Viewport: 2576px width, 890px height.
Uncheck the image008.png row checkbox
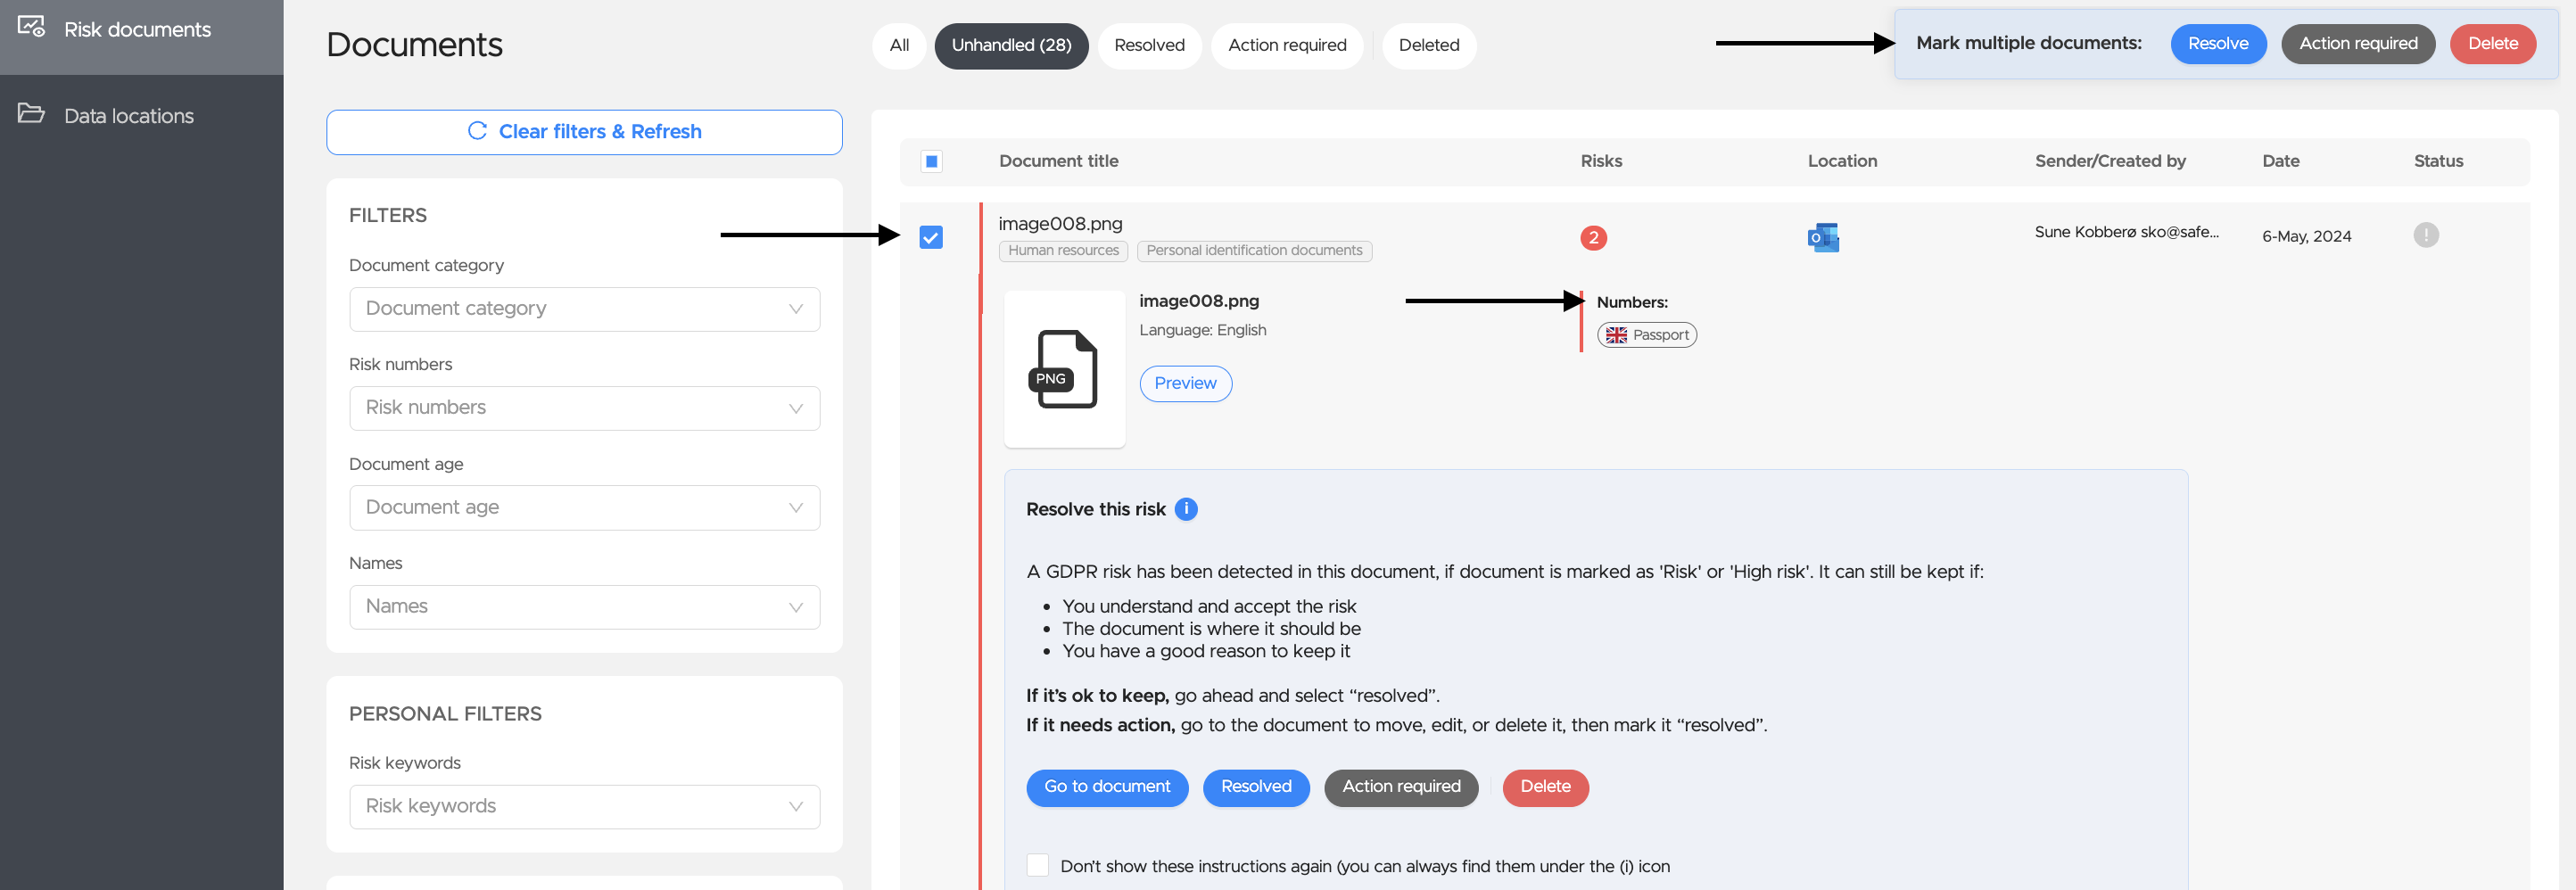931,237
